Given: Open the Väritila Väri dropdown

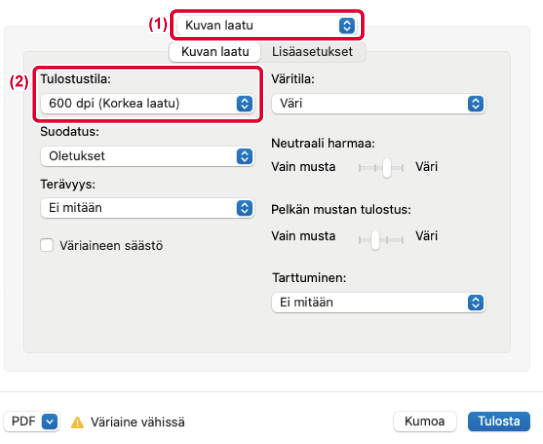Looking at the screenshot, I should point(378,104).
